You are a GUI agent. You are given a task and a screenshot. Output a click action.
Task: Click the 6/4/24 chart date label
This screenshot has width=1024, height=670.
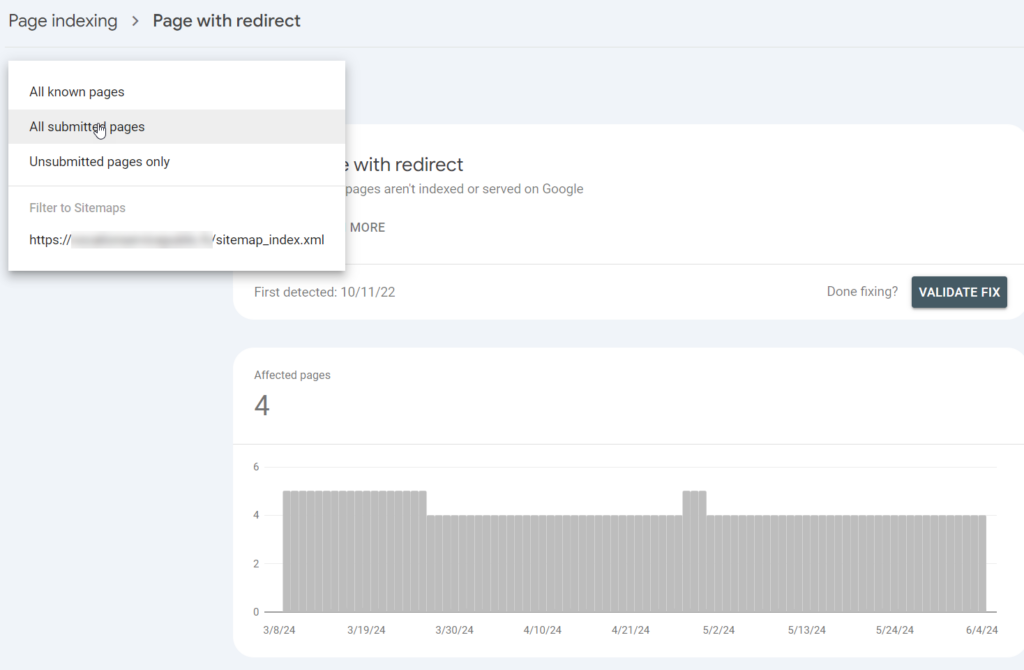(982, 630)
